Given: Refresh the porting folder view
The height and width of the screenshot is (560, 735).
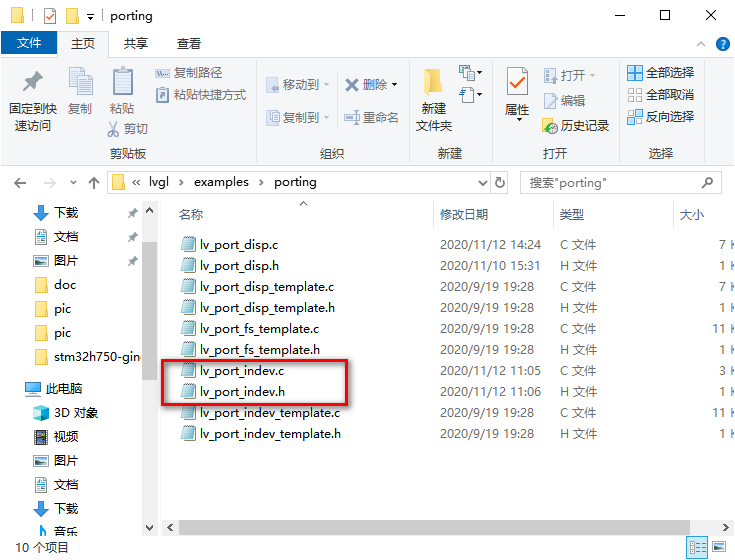Looking at the screenshot, I should 500,182.
